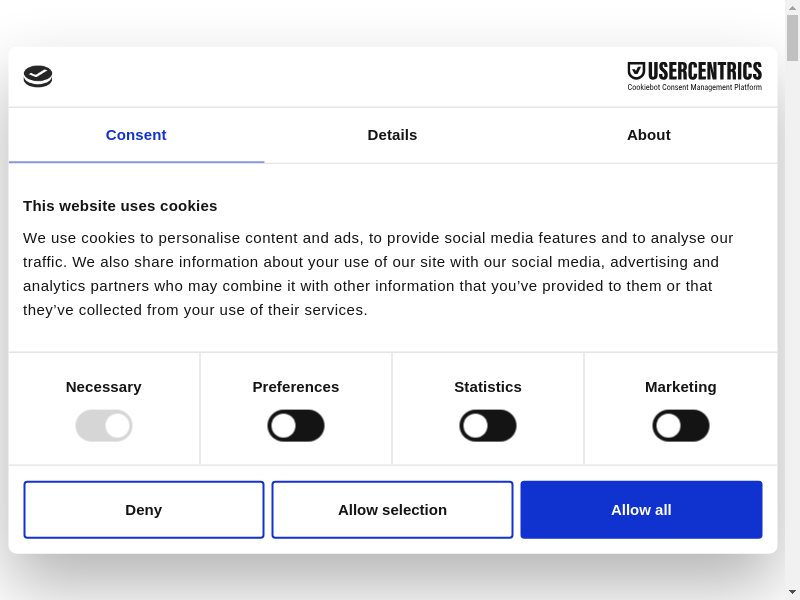Click the Usercentrics shield logo
Viewport: 800px width, 600px height.
pyautogui.click(x=636, y=71)
